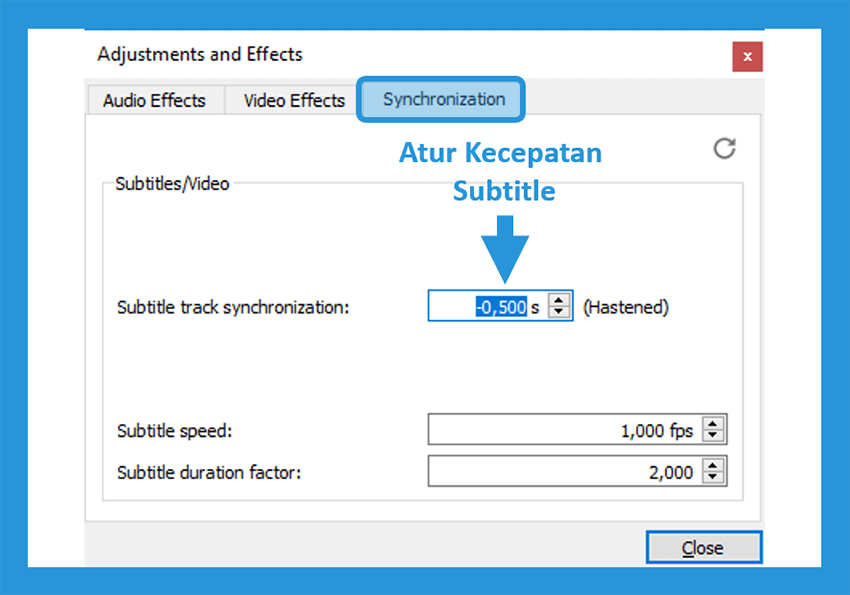The height and width of the screenshot is (595, 850).
Task: Click the "(Hastened)" status text
Action: (626, 307)
